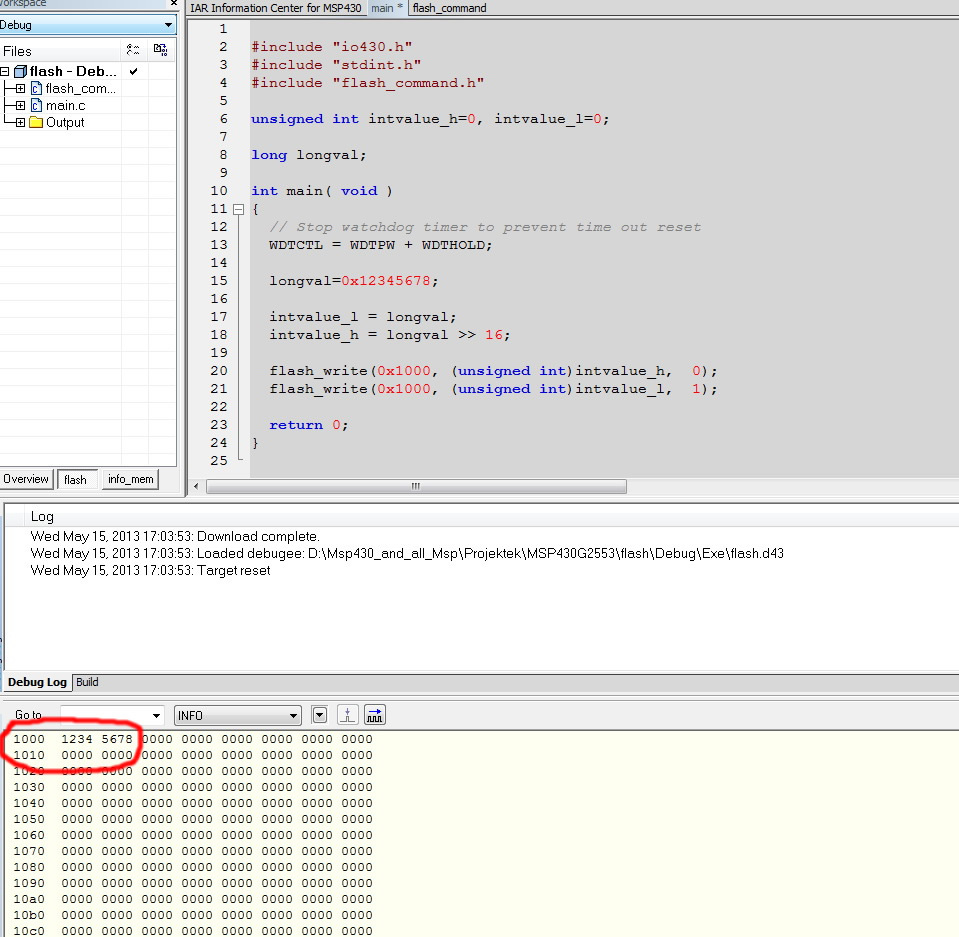Select the Output folder icon
This screenshot has height=937, width=959.
click(x=36, y=122)
